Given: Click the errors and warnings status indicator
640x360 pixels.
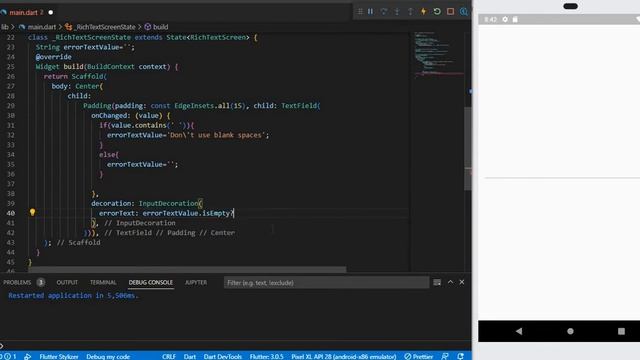Looking at the screenshot, I should pyautogui.click(x=8, y=356).
